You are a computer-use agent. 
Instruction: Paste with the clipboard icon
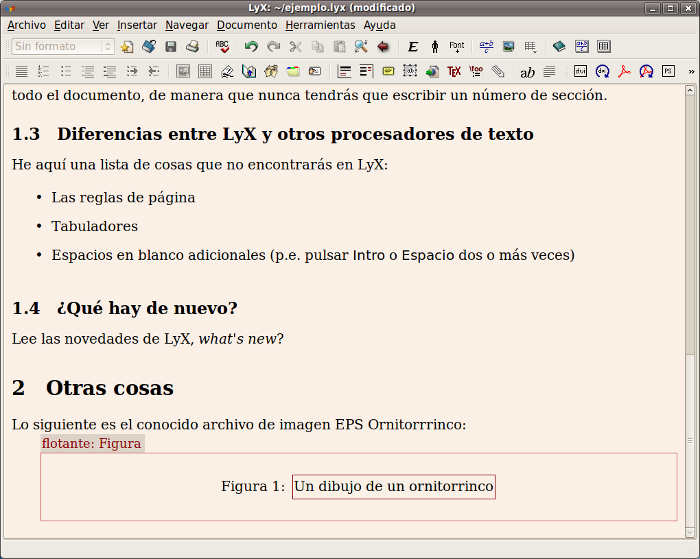point(339,46)
